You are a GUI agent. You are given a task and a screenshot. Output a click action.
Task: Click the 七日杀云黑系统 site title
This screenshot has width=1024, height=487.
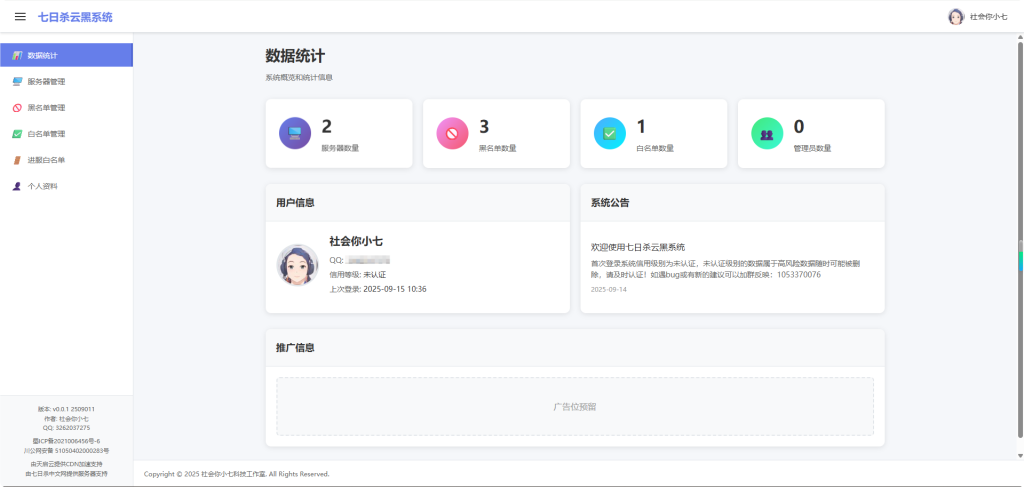(75, 17)
